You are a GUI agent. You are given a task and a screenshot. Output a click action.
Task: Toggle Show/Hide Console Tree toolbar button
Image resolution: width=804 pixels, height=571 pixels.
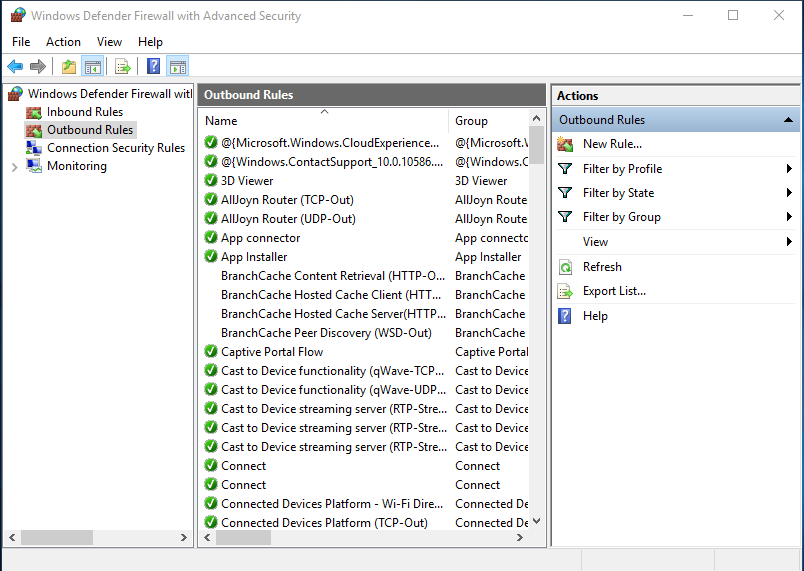(92, 67)
